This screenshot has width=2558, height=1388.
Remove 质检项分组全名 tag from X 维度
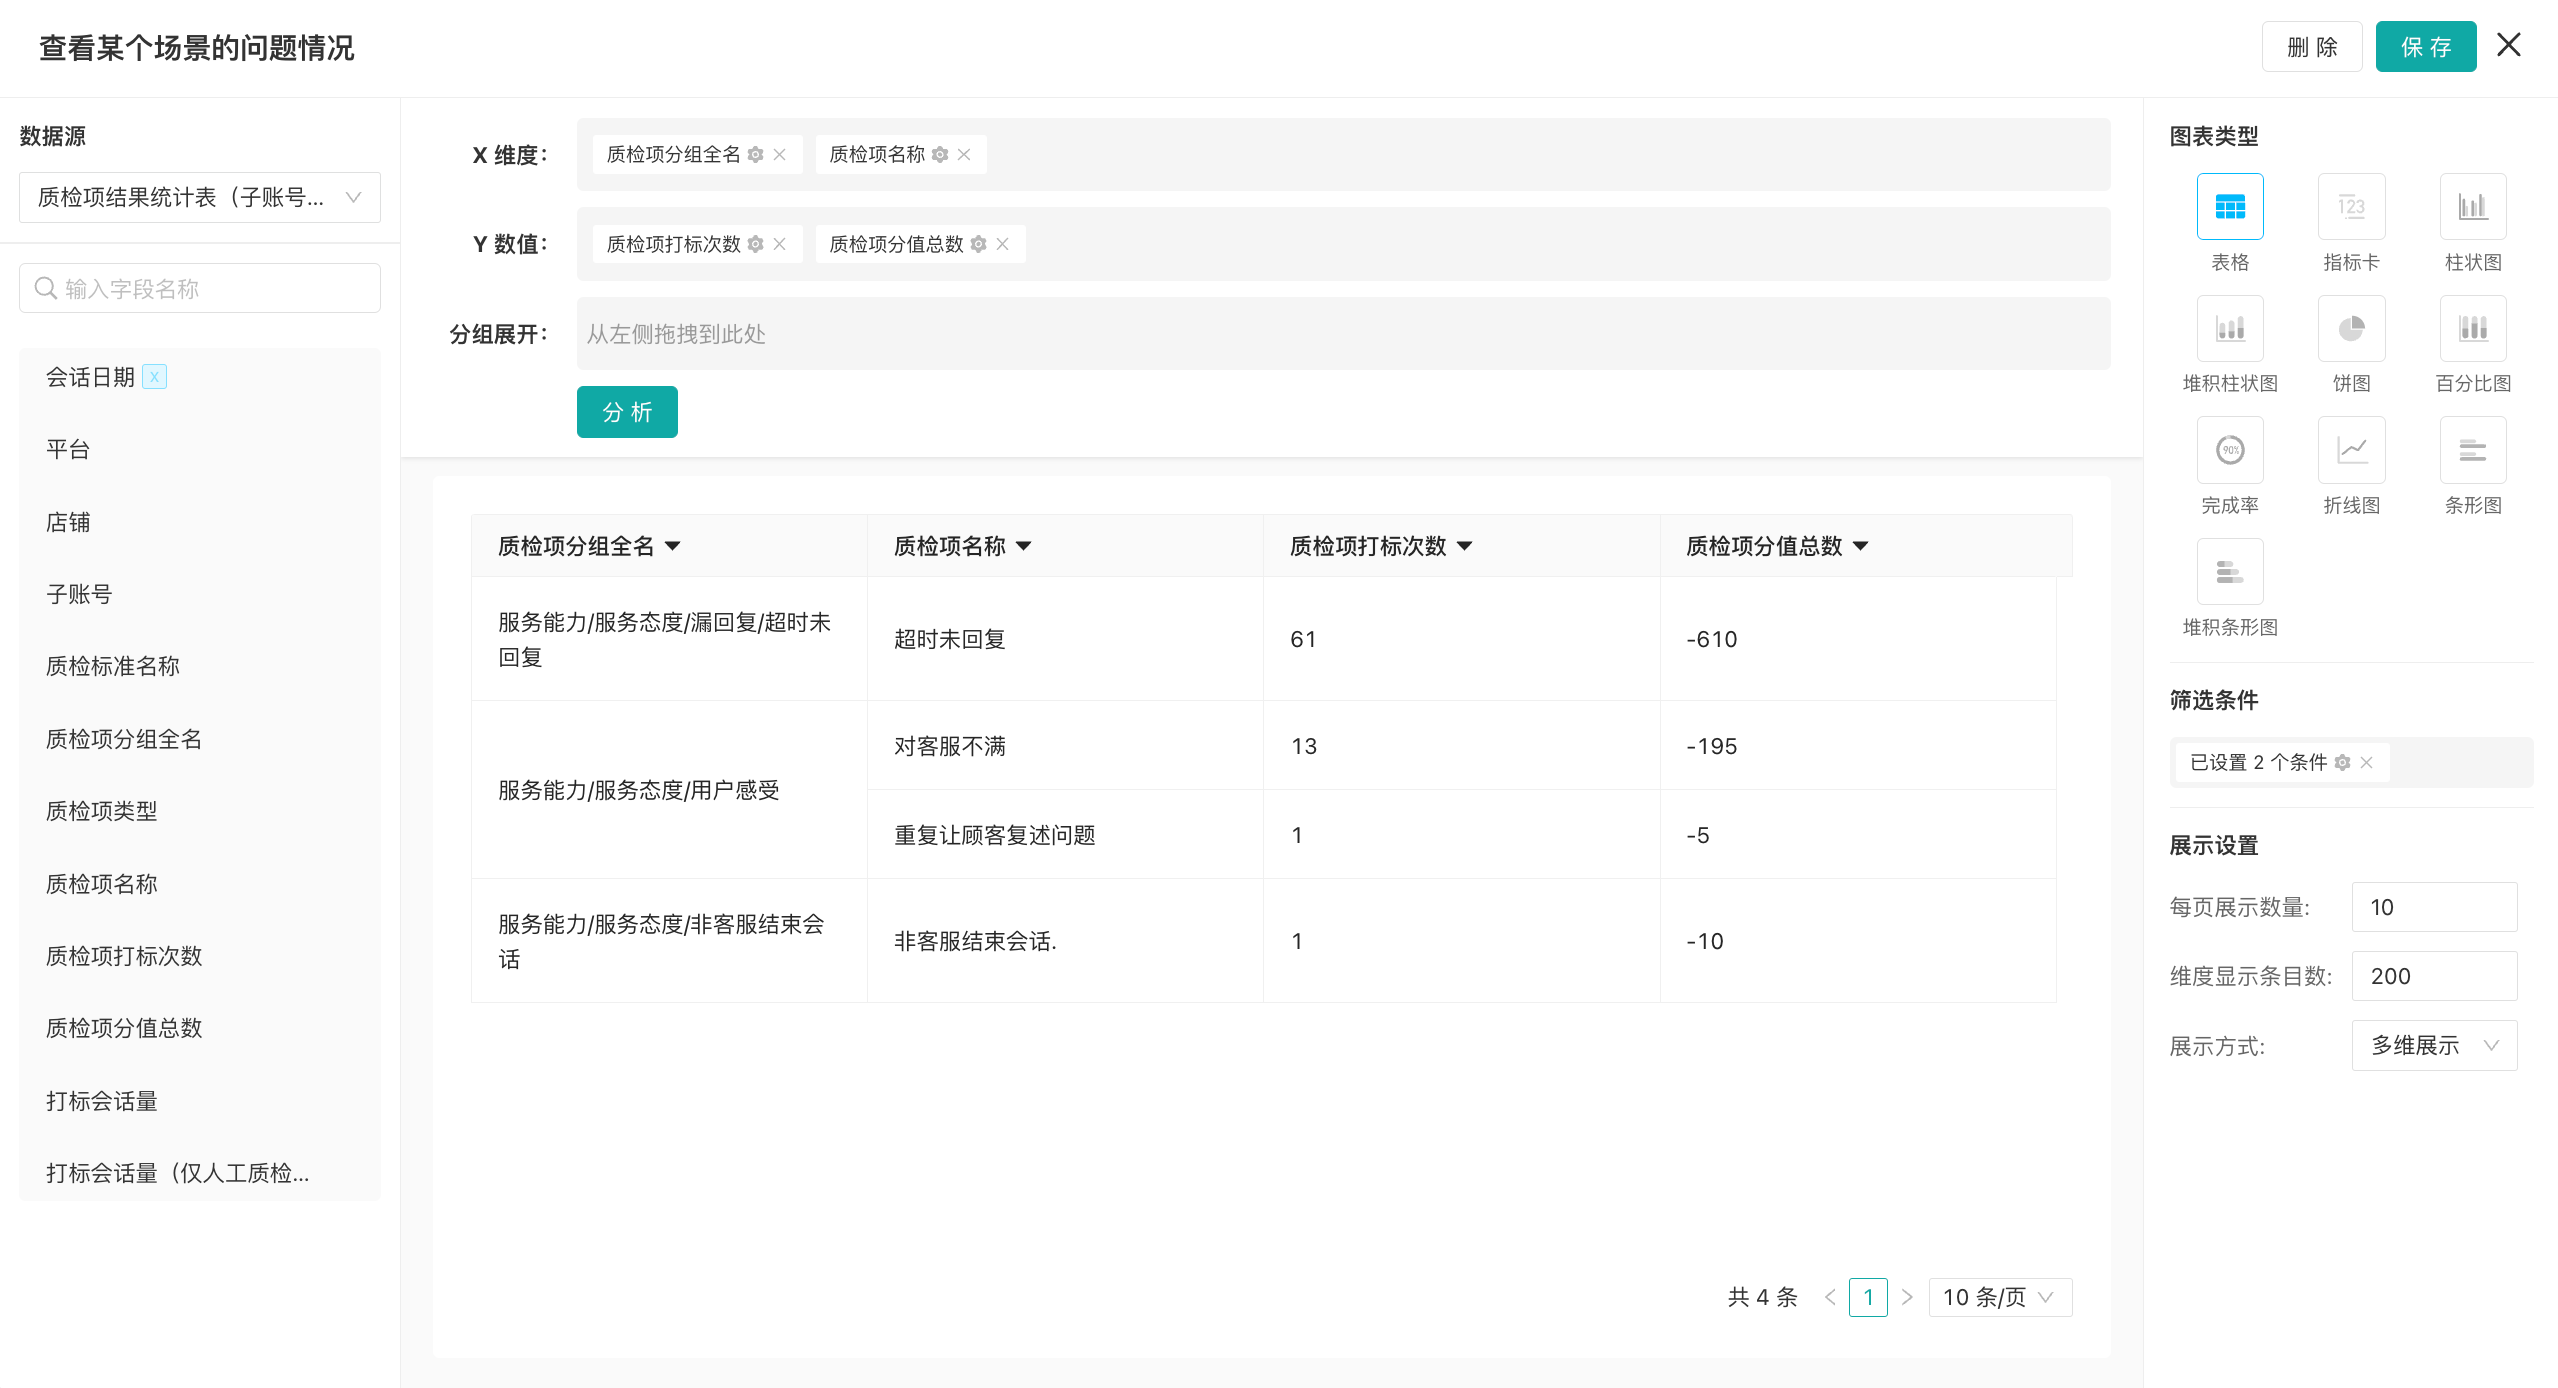click(780, 155)
